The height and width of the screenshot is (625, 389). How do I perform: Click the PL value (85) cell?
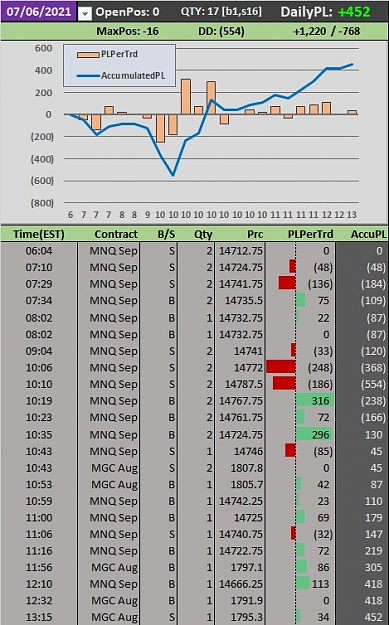(x=323, y=451)
